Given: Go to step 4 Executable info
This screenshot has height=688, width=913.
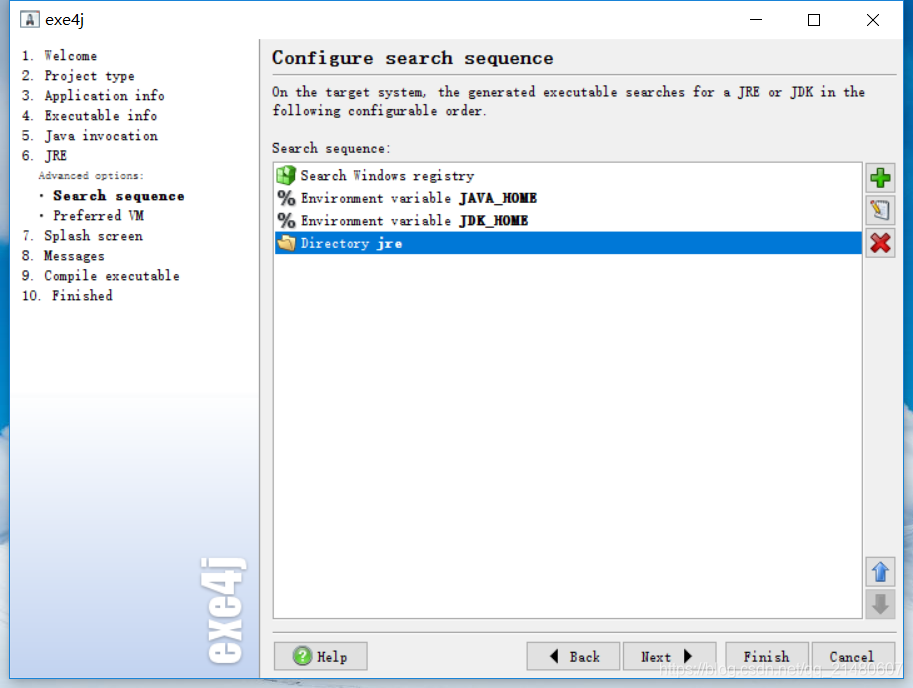Looking at the screenshot, I should click(90, 115).
